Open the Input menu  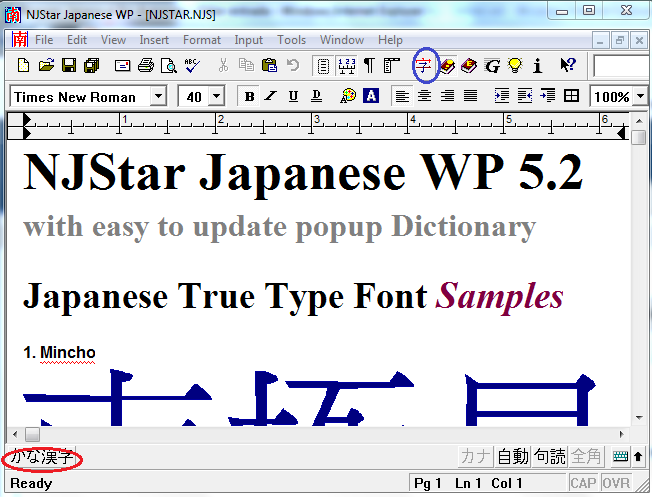tap(249, 40)
